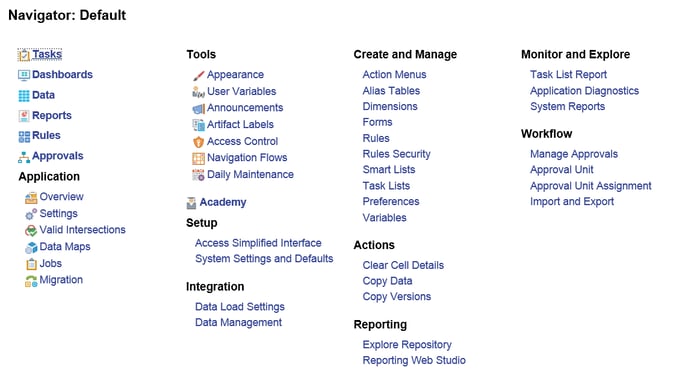Open the Data Maps icon
Image resolution: width=694 pixels, height=382 pixels.
[31, 247]
